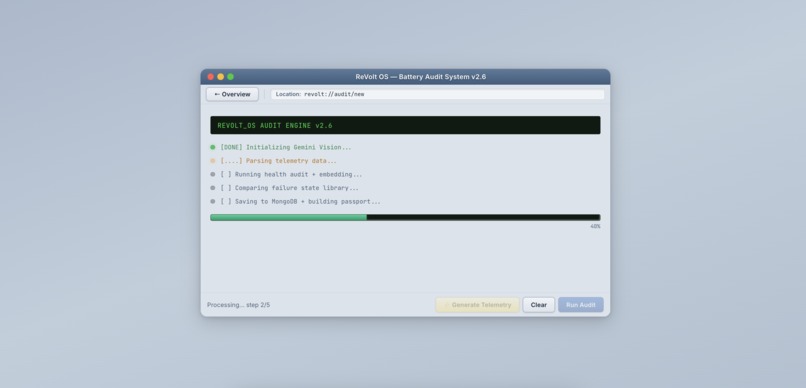Click the green dot beside Initializing Gemini Vision
Image resolution: width=806 pixels, height=388 pixels.
tap(213, 147)
